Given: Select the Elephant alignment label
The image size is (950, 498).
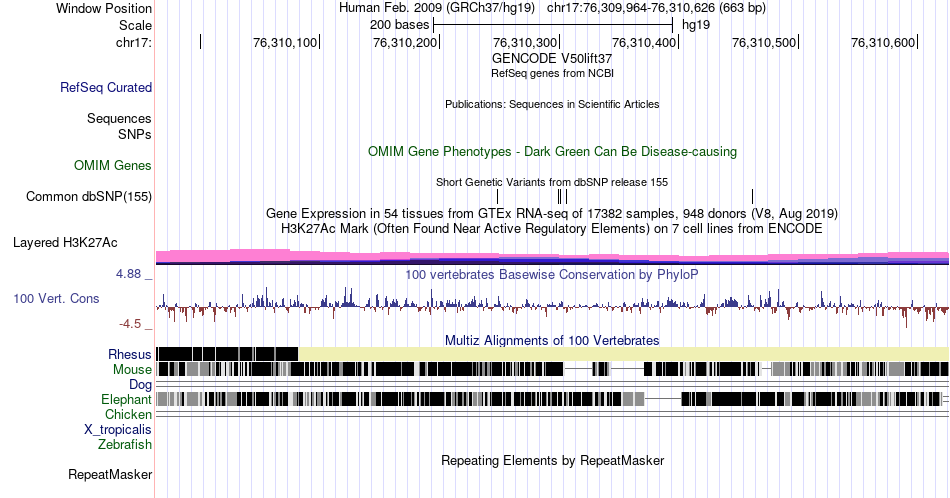Looking at the screenshot, I should coord(127,399).
